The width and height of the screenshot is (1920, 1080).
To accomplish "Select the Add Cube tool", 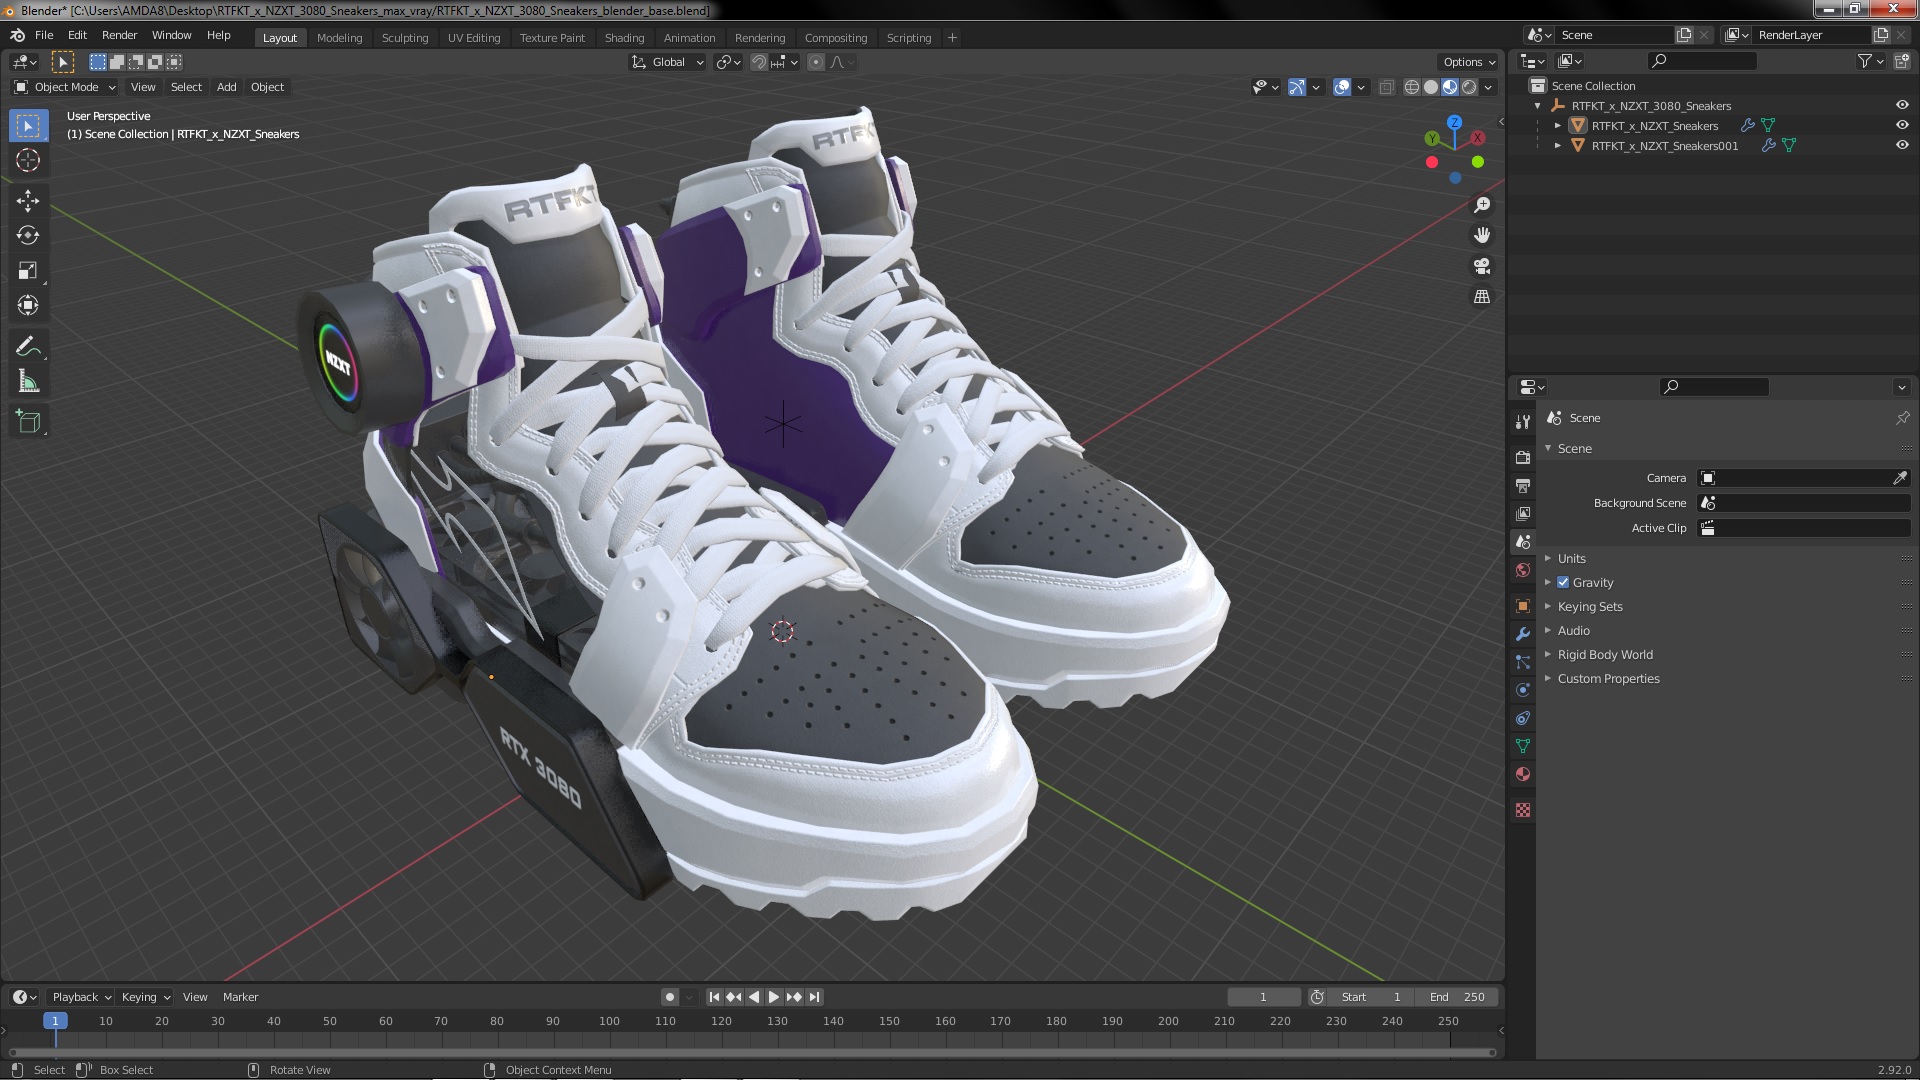I will pyautogui.click(x=28, y=422).
